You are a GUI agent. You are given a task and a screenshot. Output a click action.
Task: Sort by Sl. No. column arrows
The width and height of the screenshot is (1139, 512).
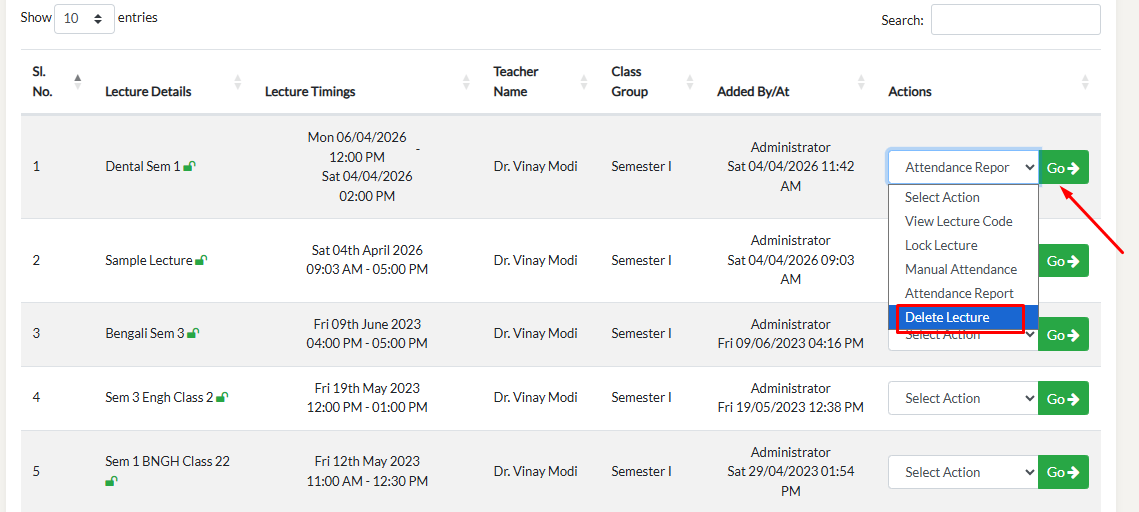pos(78,81)
